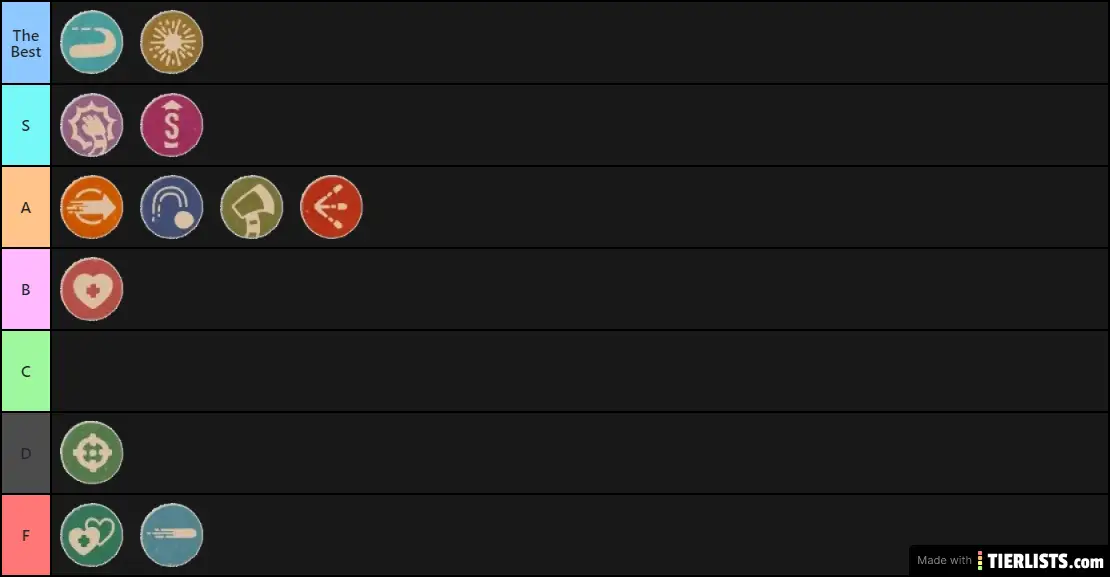
Task: Select the green crosshair target icon
Action: pyautogui.click(x=92, y=453)
